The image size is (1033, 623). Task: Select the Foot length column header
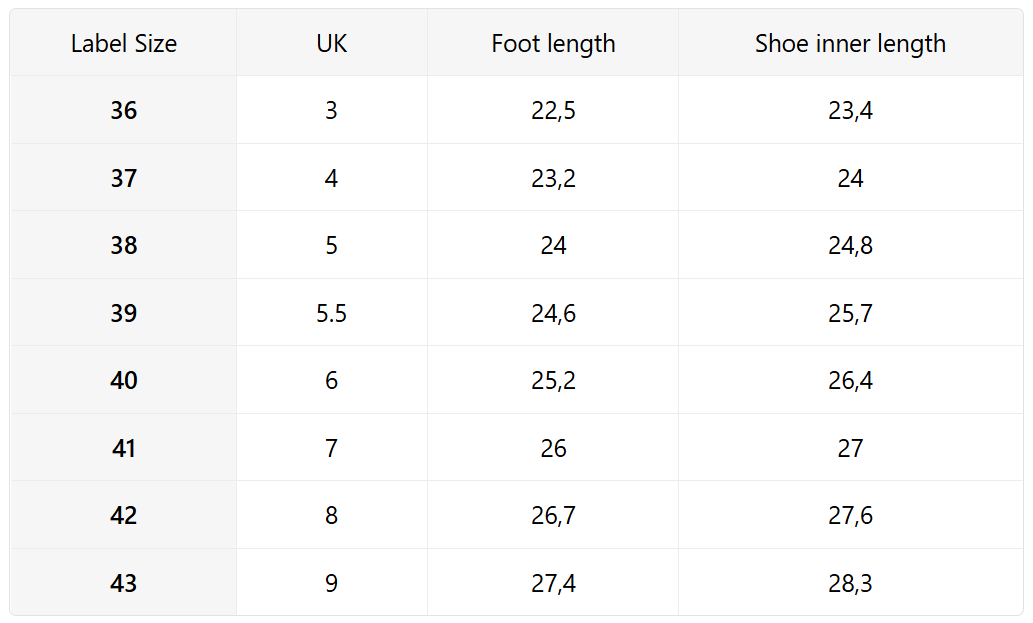tap(553, 44)
